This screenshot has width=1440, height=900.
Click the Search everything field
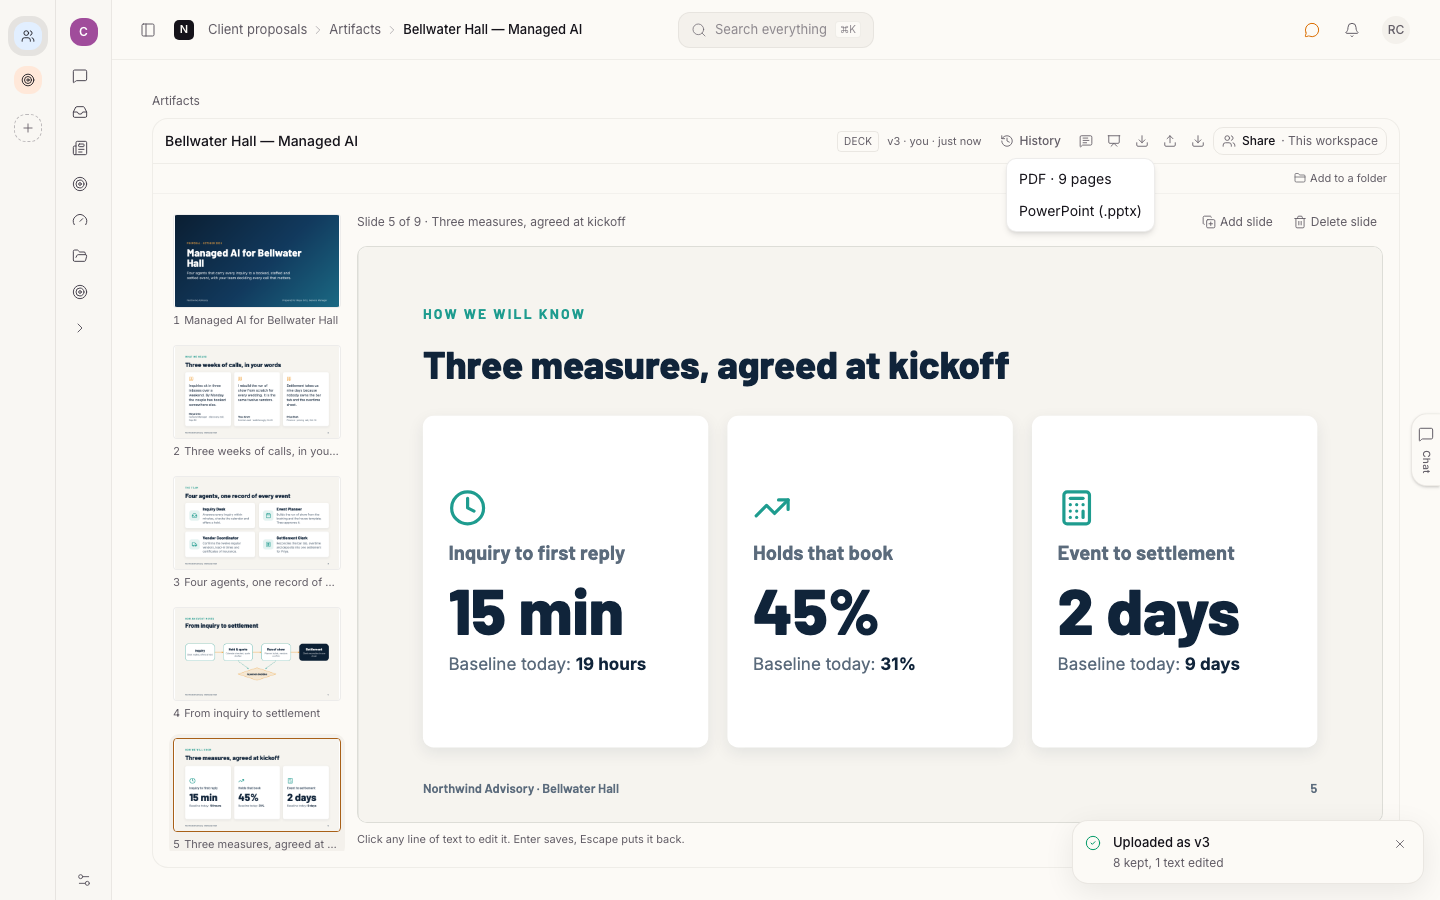pyautogui.click(x=776, y=30)
